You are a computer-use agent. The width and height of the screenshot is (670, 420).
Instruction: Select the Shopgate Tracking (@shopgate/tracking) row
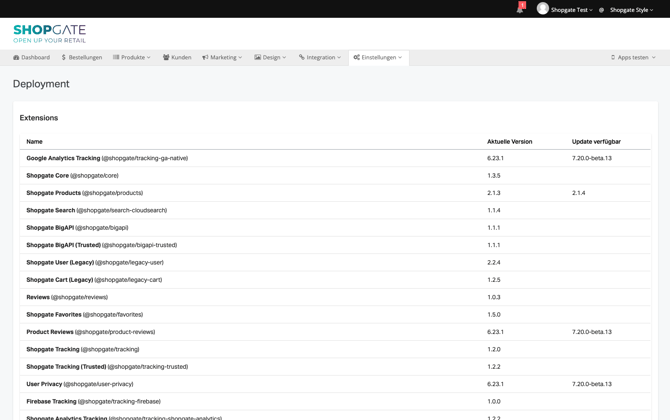pos(335,350)
